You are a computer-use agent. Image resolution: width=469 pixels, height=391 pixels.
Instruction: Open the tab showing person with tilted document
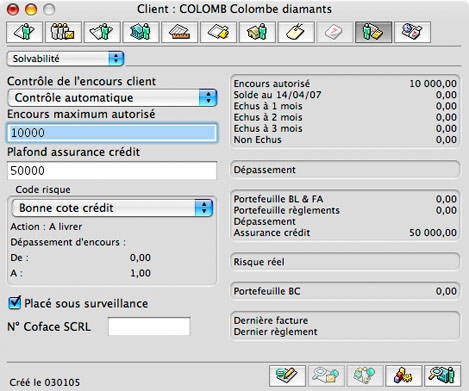pos(102,32)
